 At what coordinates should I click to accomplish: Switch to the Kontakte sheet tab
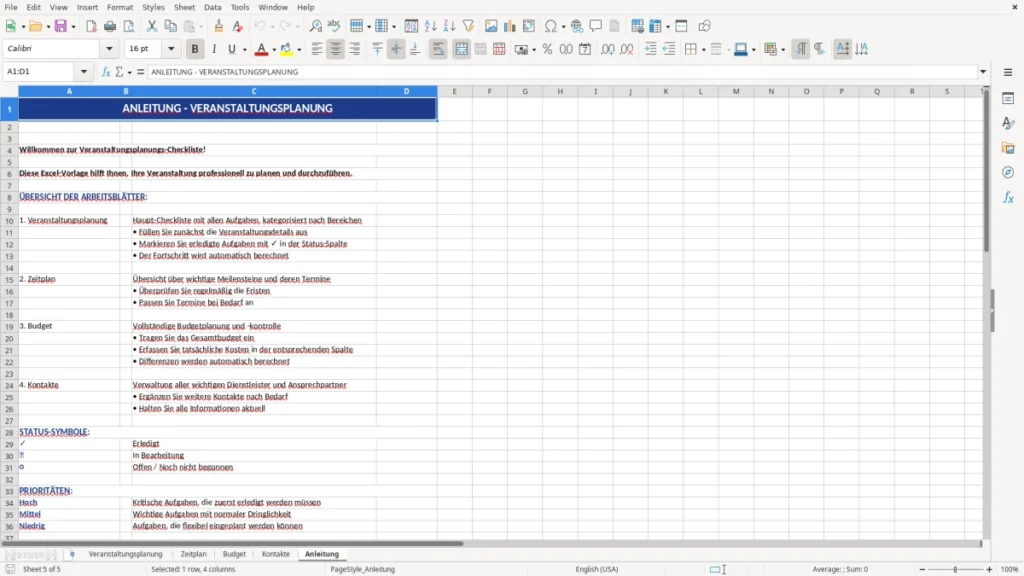click(x=276, y=554)
